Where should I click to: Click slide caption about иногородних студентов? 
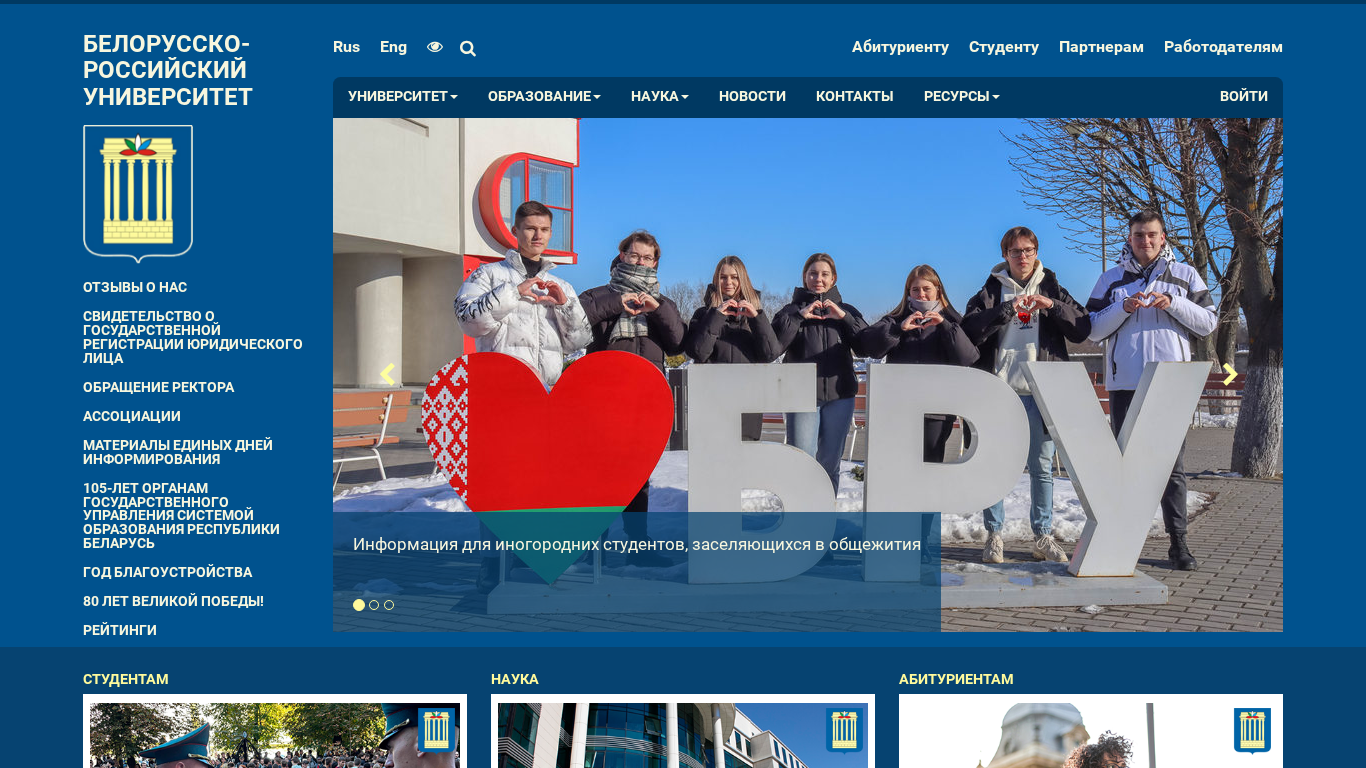[637, 545]
